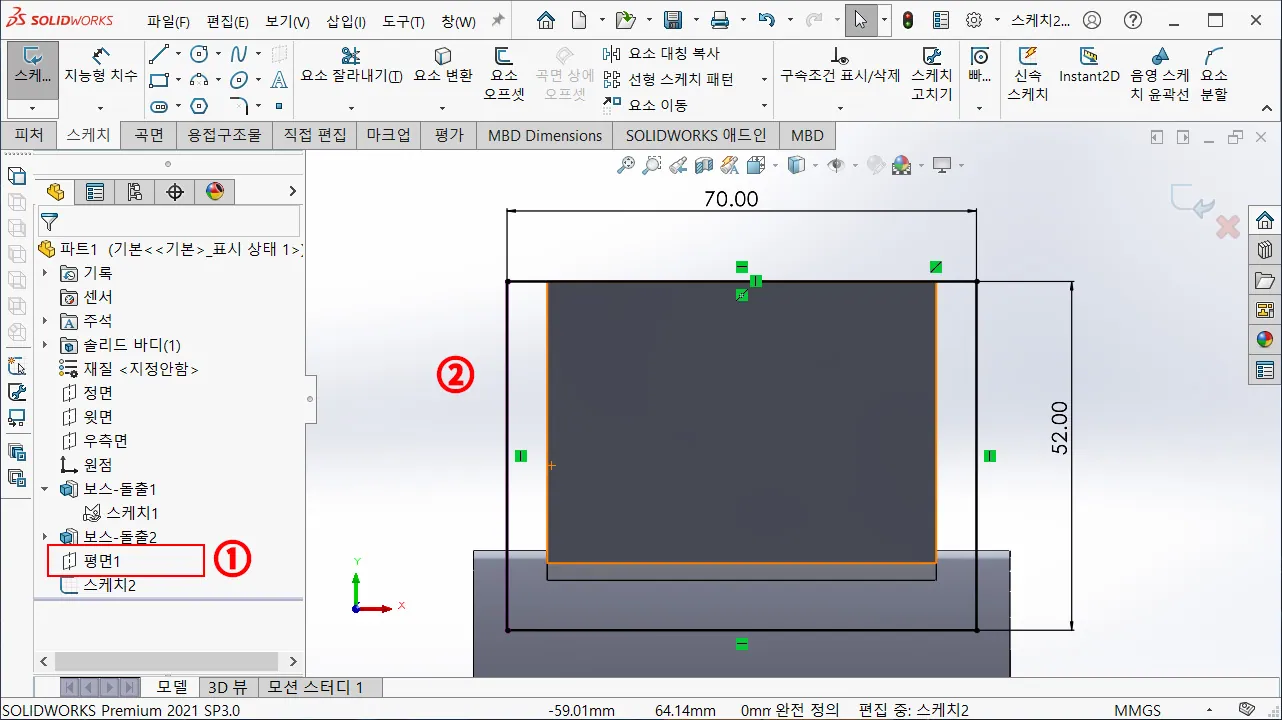This screenshot has height=720, width=1282.
Task: Click the Print icon
Action: click(720, 20)
